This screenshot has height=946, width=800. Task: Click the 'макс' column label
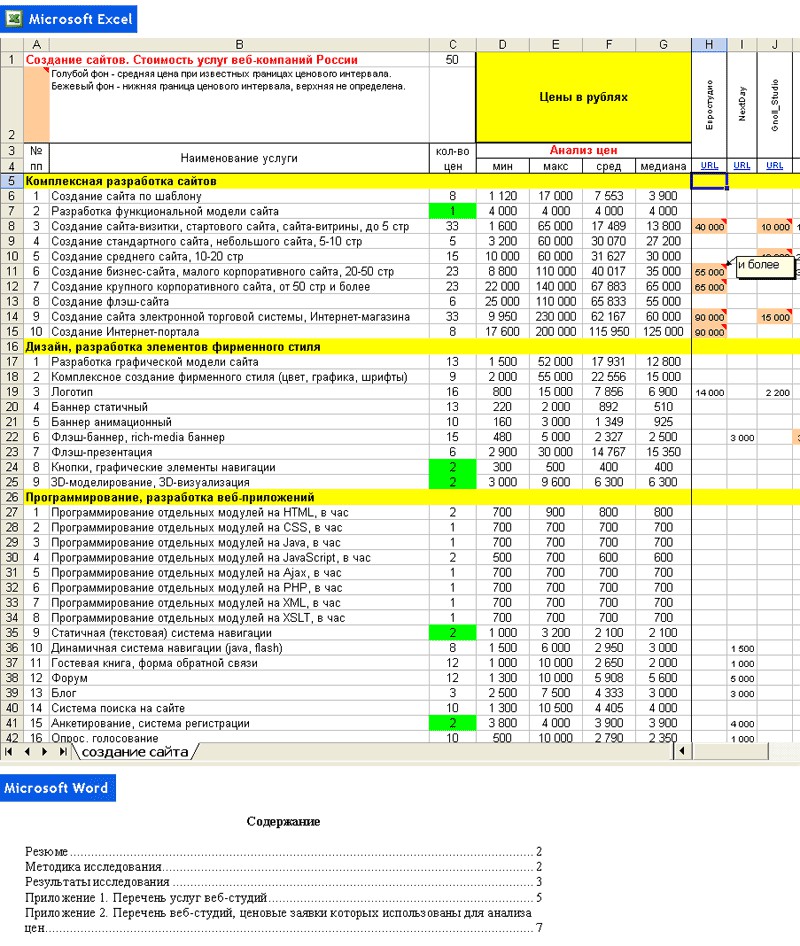point(556,166)
